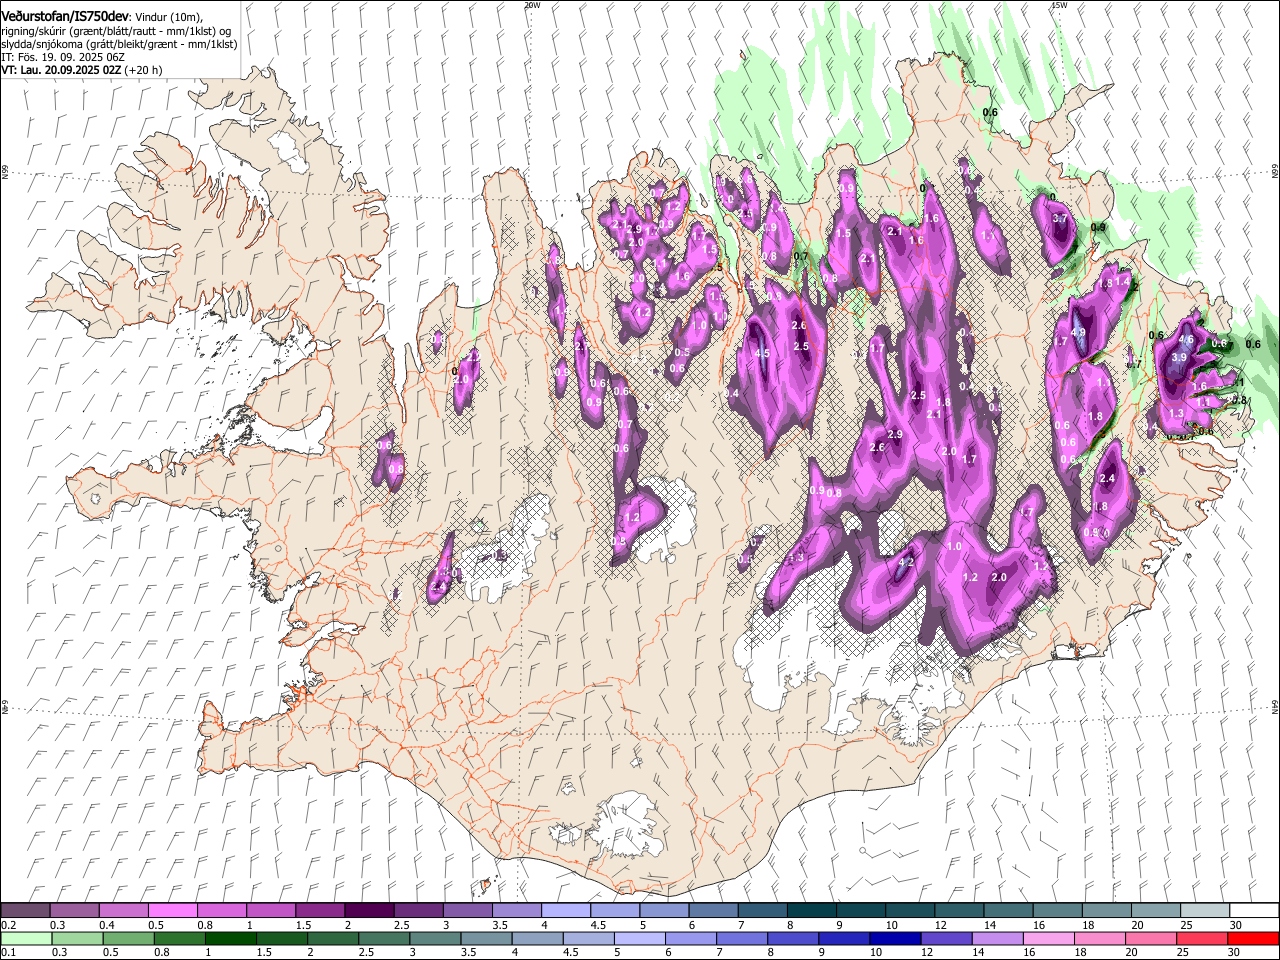Click the 'rigning/skúrir' legend description line
Screen dimensions: 1280x960
coord(115,31)
